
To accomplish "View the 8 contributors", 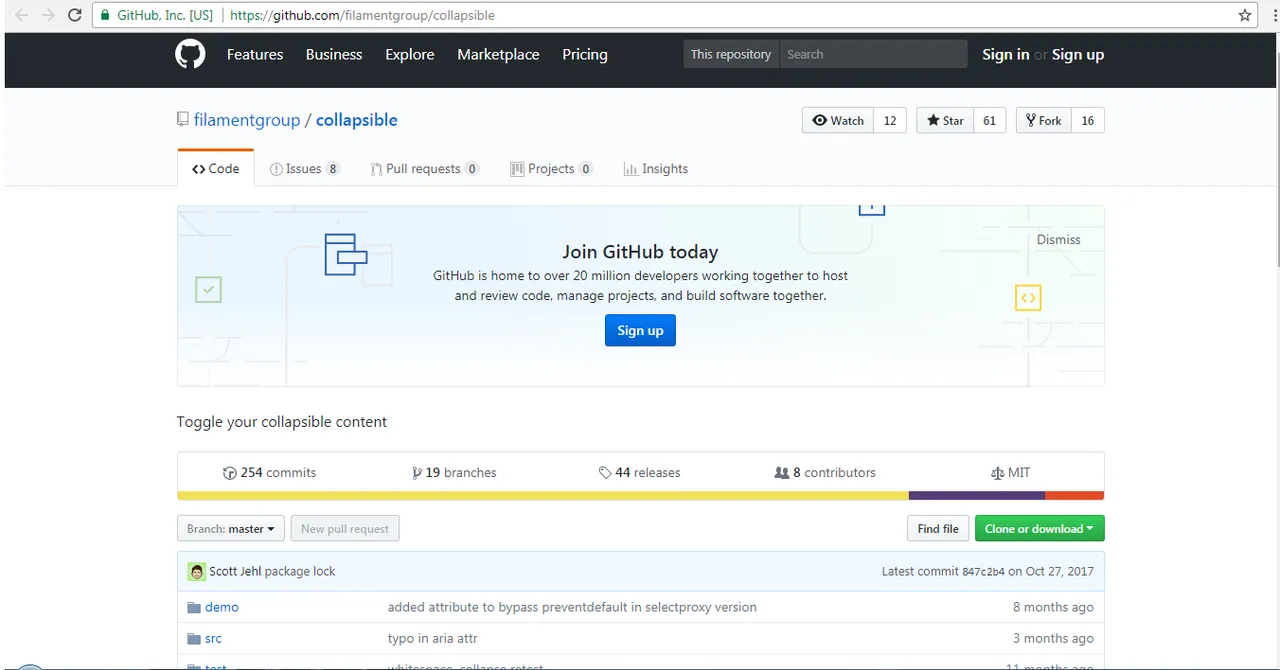I will [825, 472].
